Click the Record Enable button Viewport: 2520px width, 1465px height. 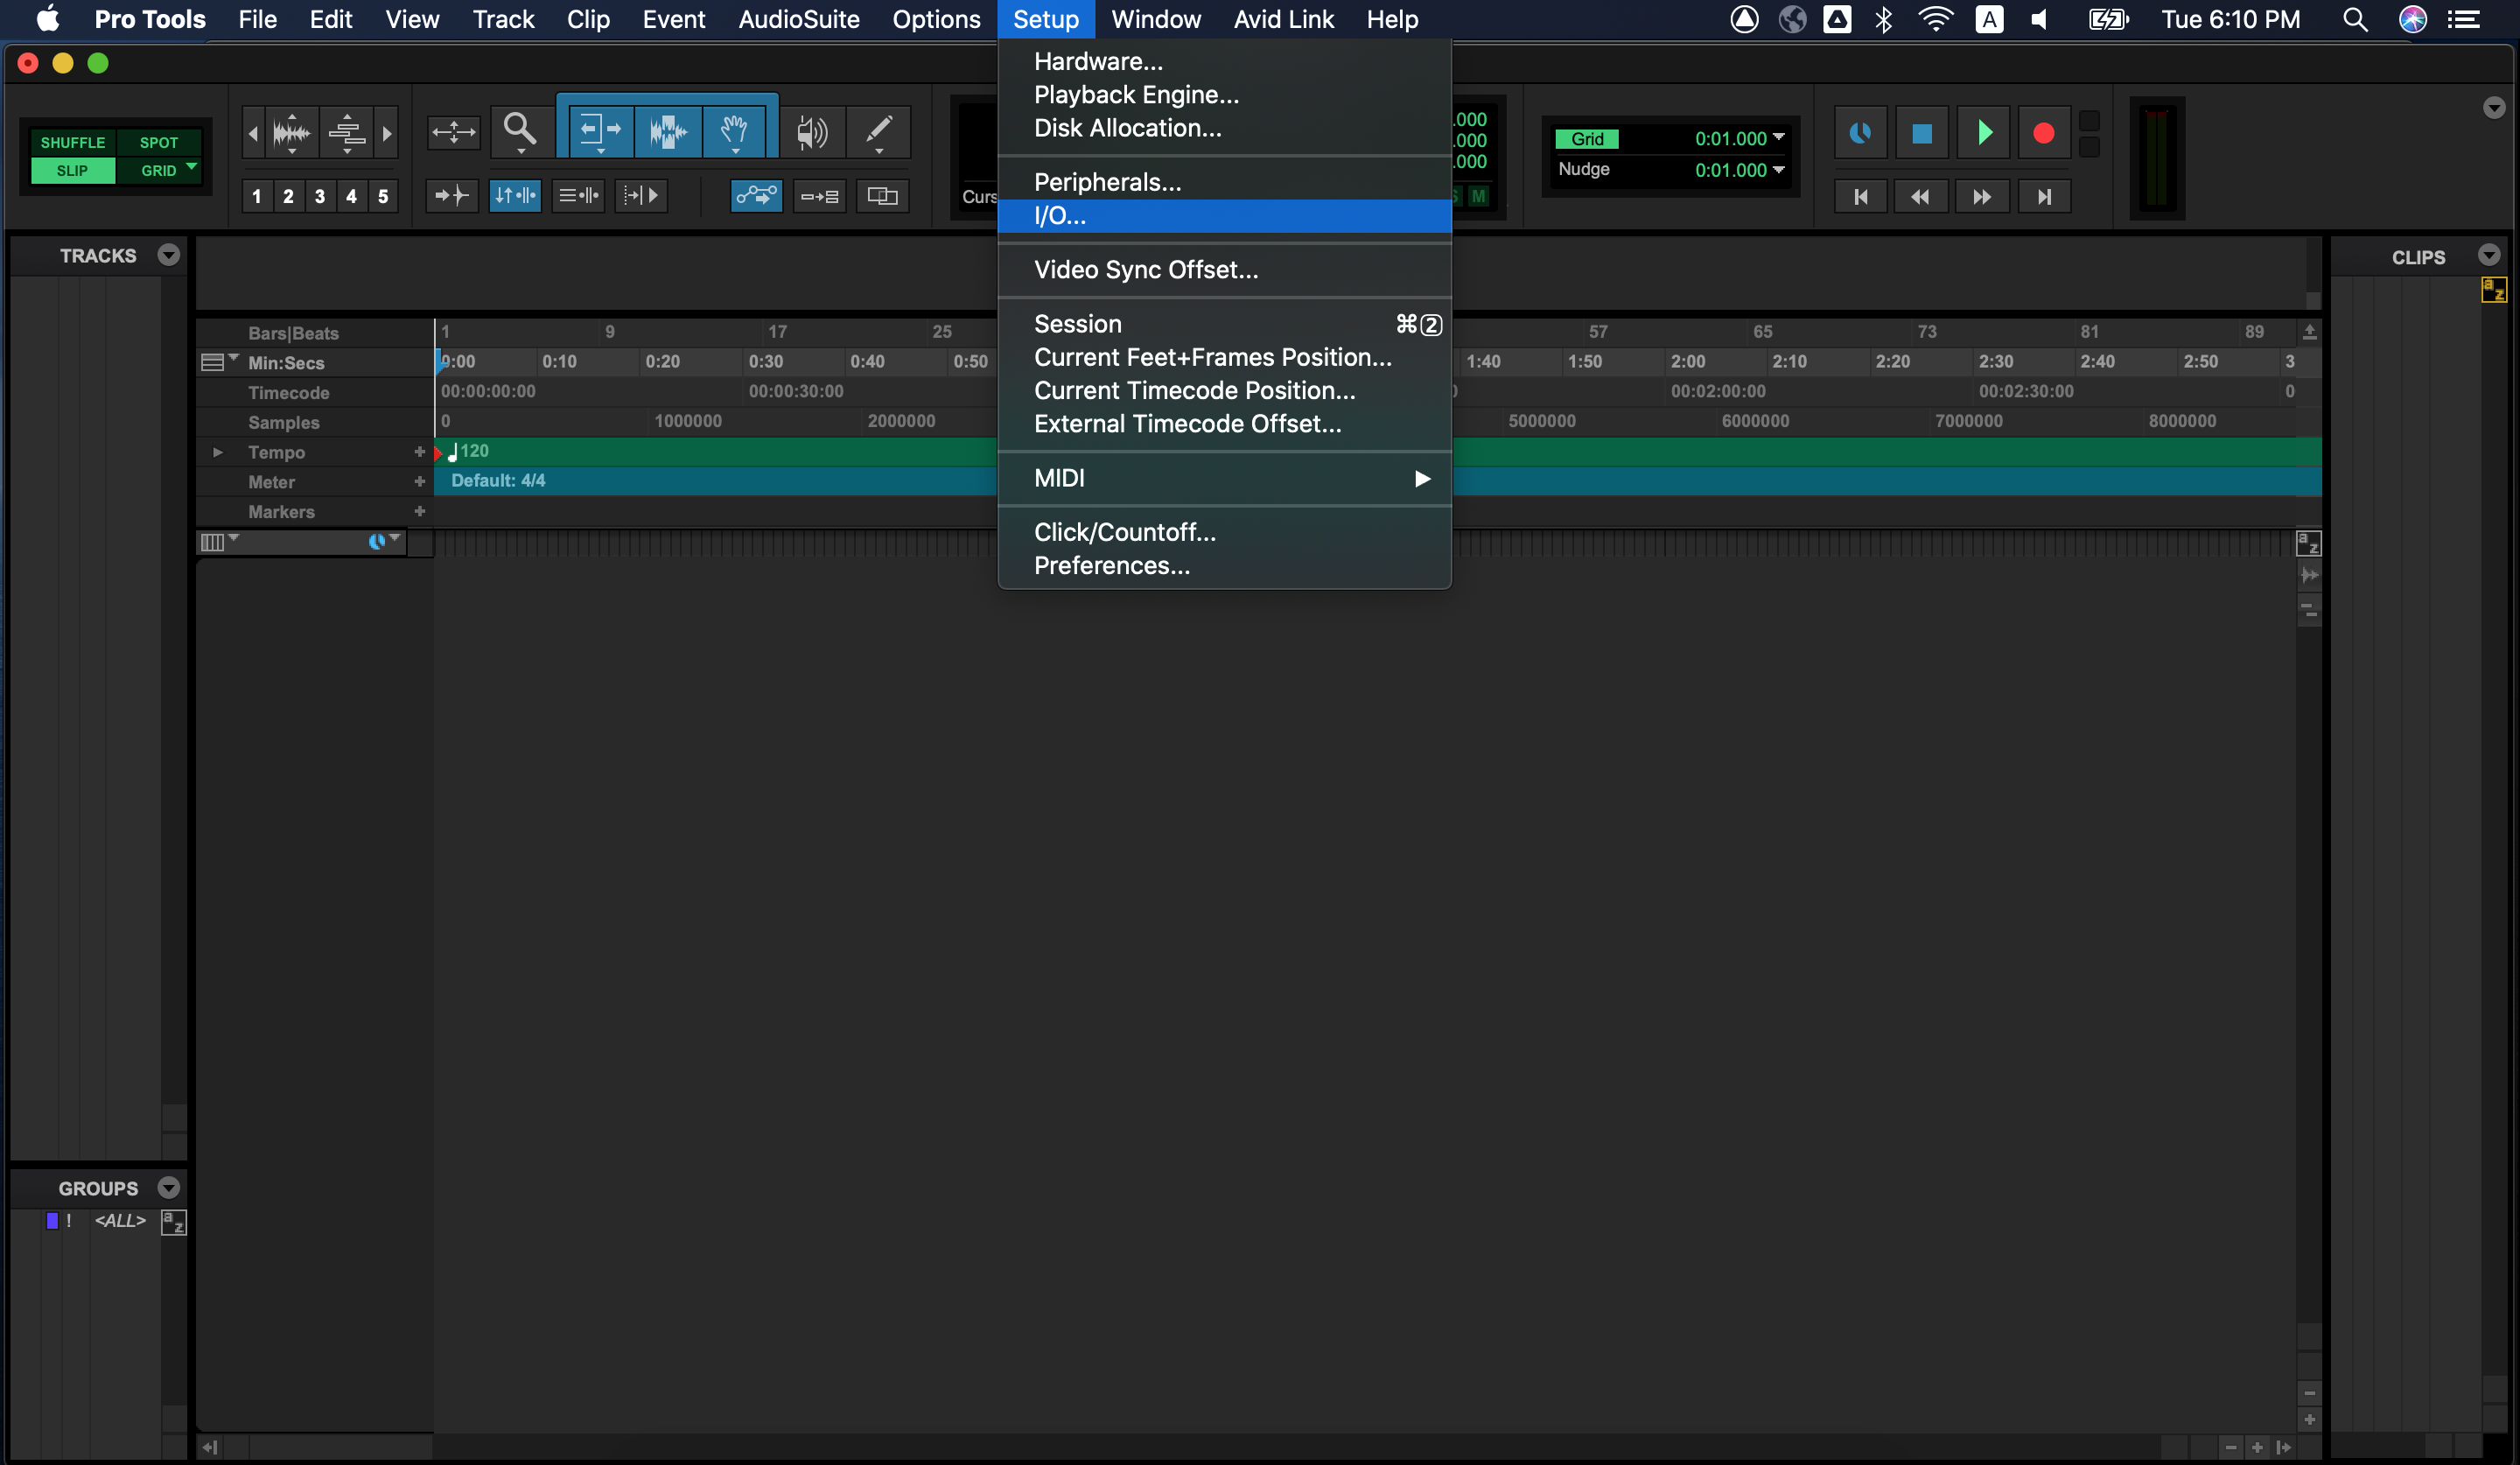(x=2044, y=134)
